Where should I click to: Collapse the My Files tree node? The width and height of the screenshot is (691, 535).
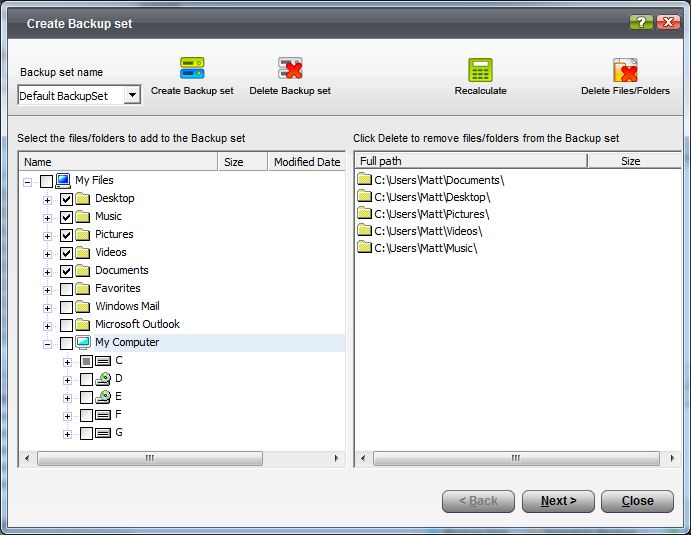click(27, 182)
